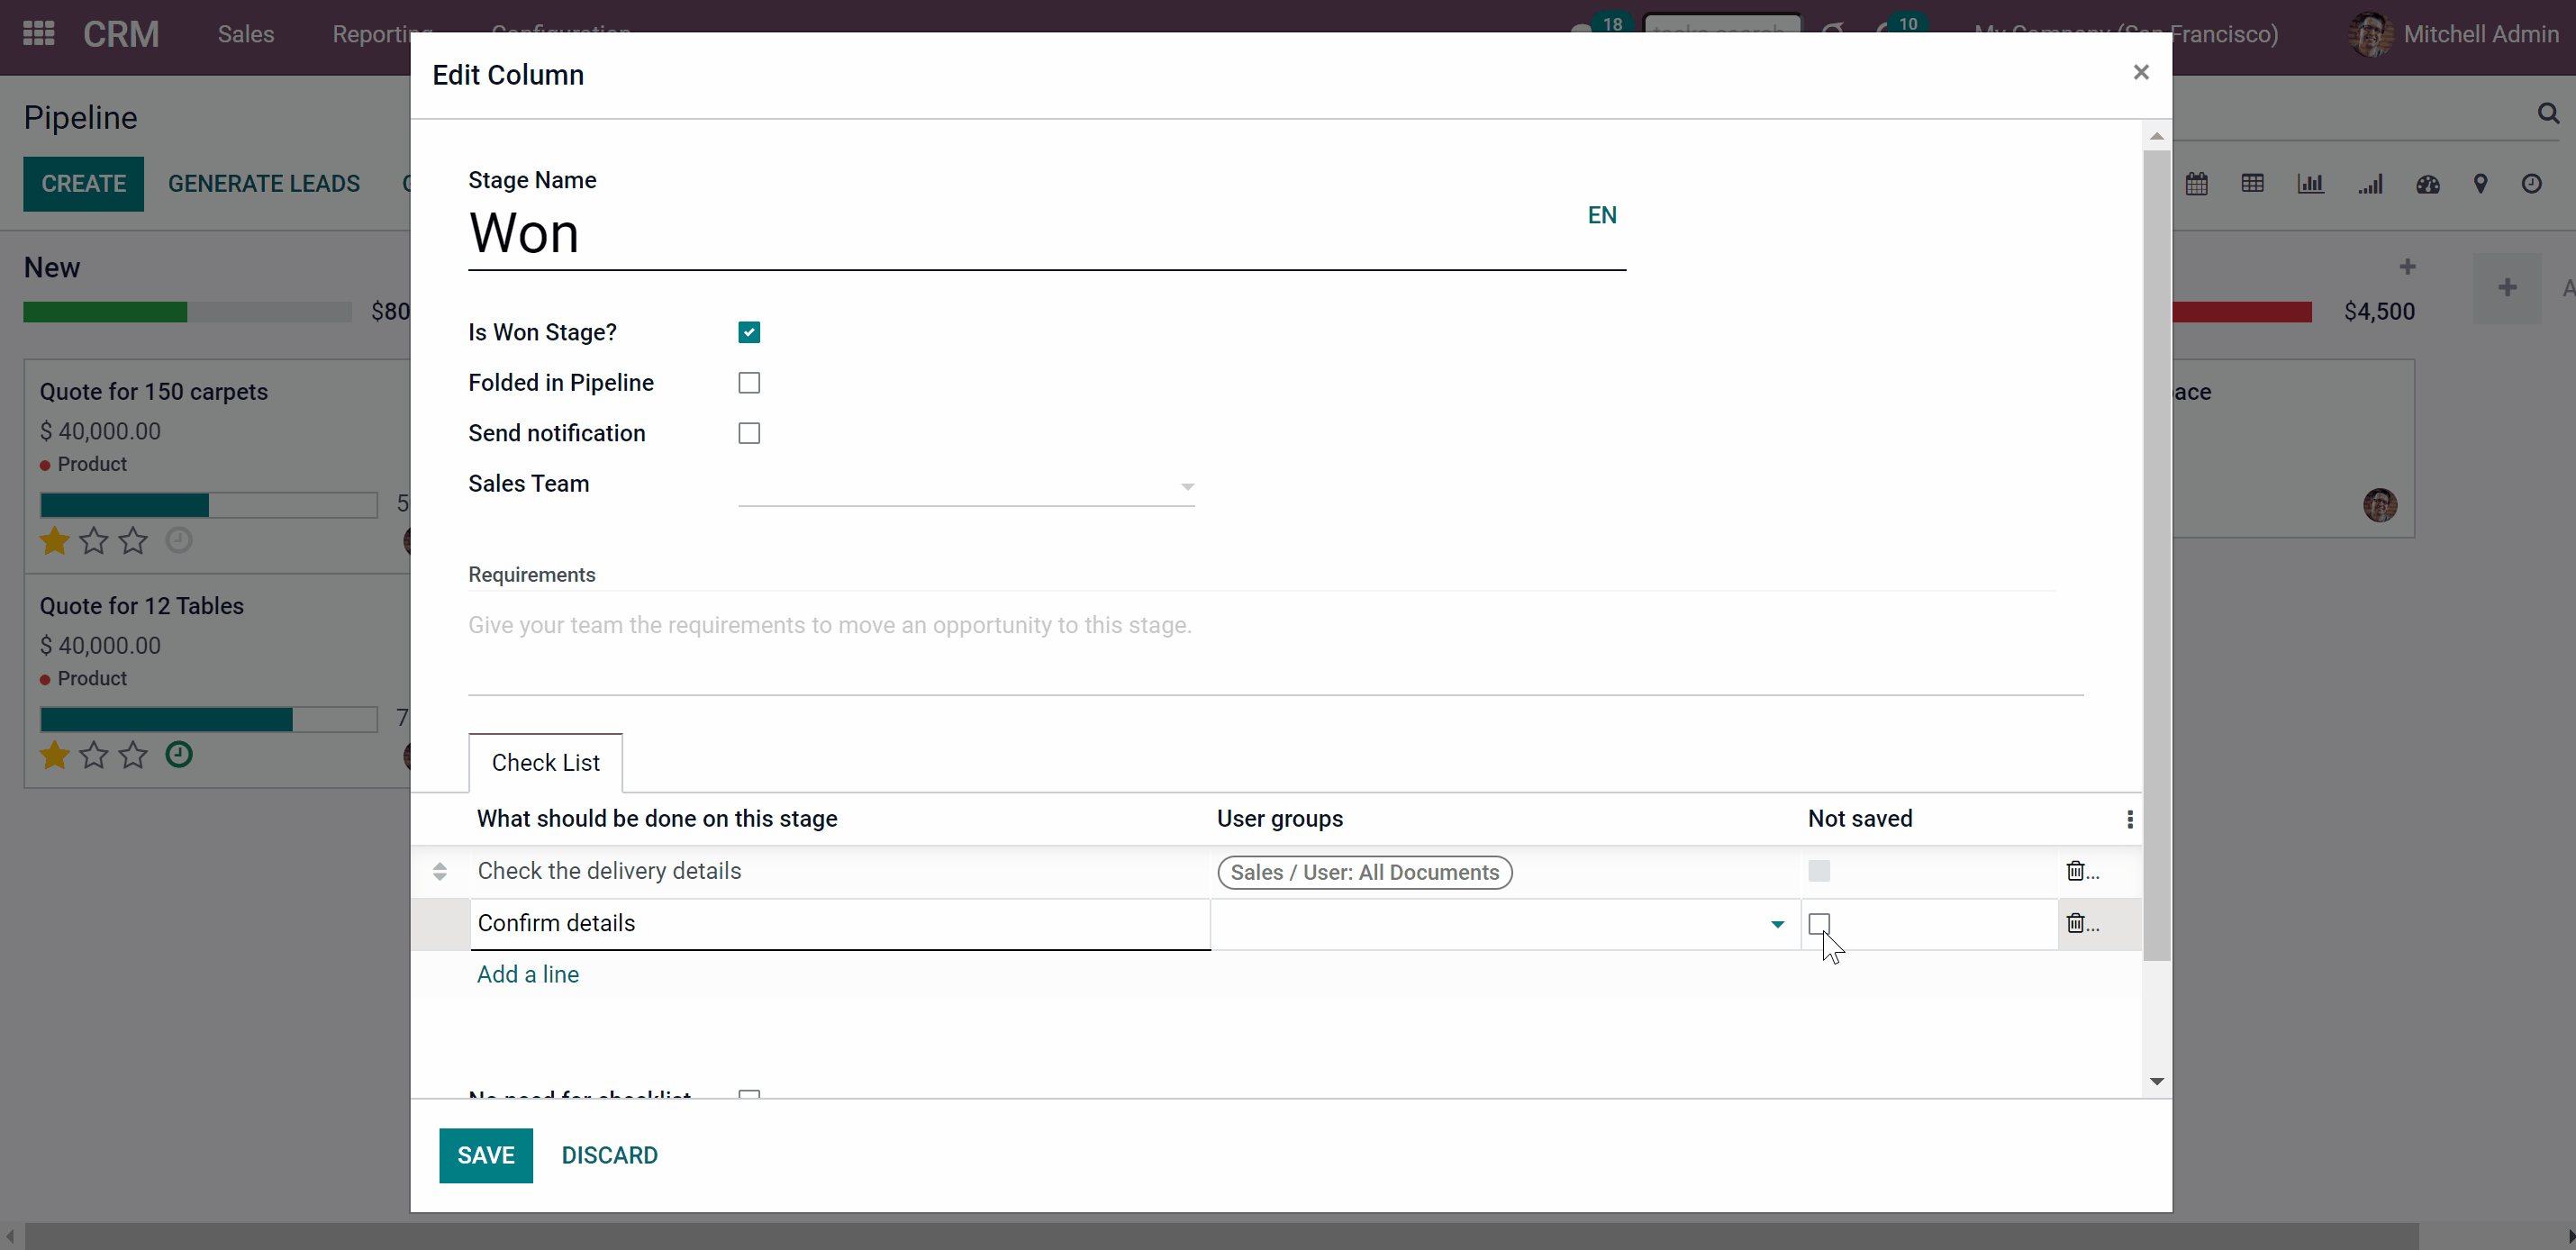Uncheck the Is Won Stage checkbox
Viewport: 2576px width, 1250px height.
coord(749,332)
